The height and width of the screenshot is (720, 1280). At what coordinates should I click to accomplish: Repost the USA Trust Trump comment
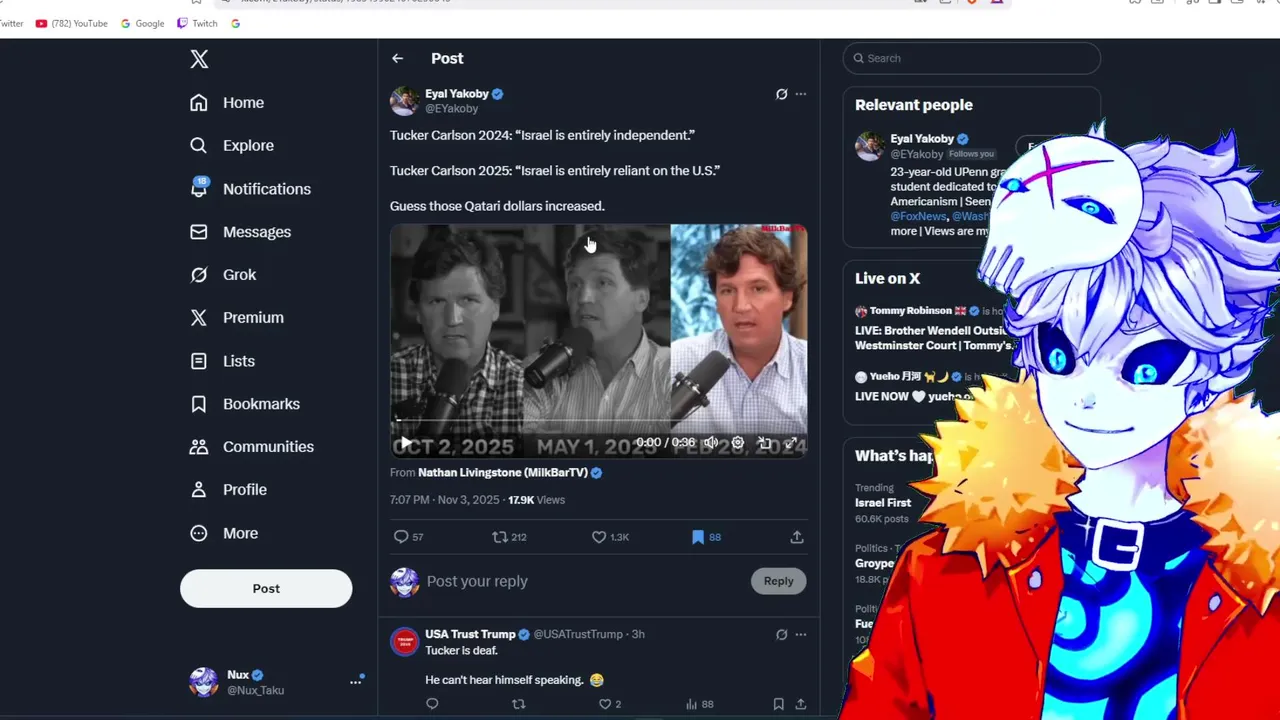[x=518, y=704]
